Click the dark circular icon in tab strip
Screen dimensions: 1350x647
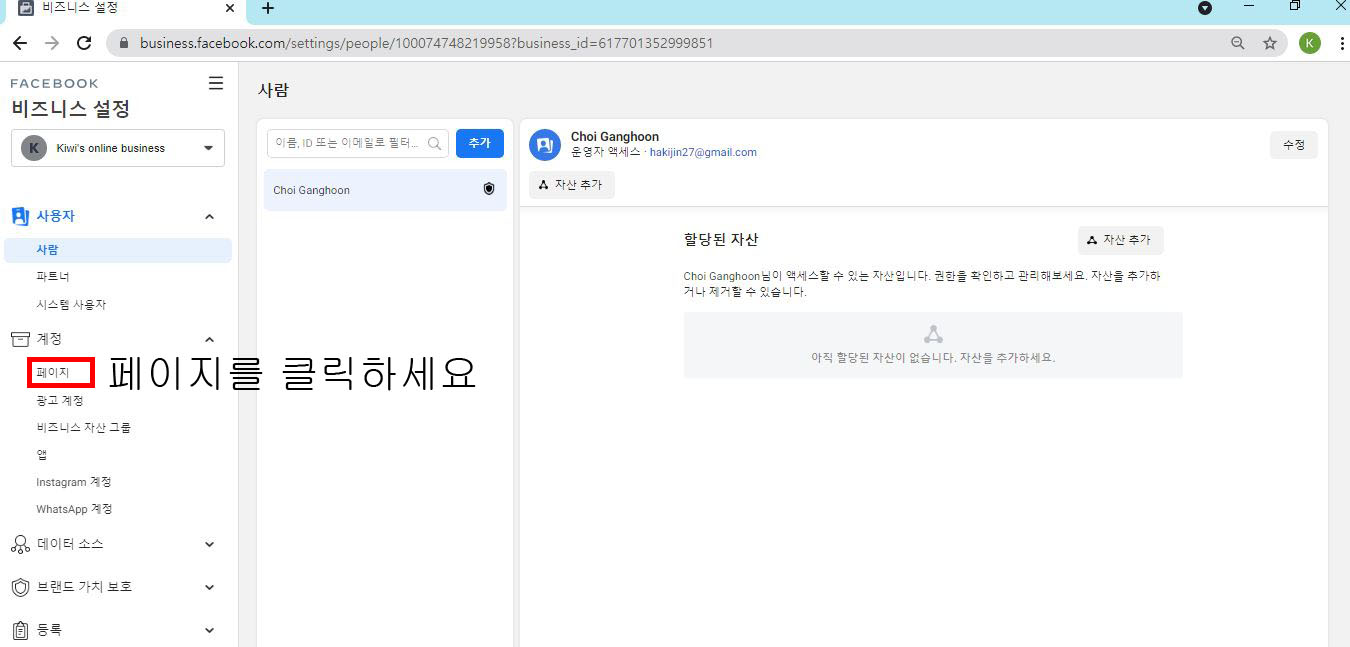(1205, 8)
